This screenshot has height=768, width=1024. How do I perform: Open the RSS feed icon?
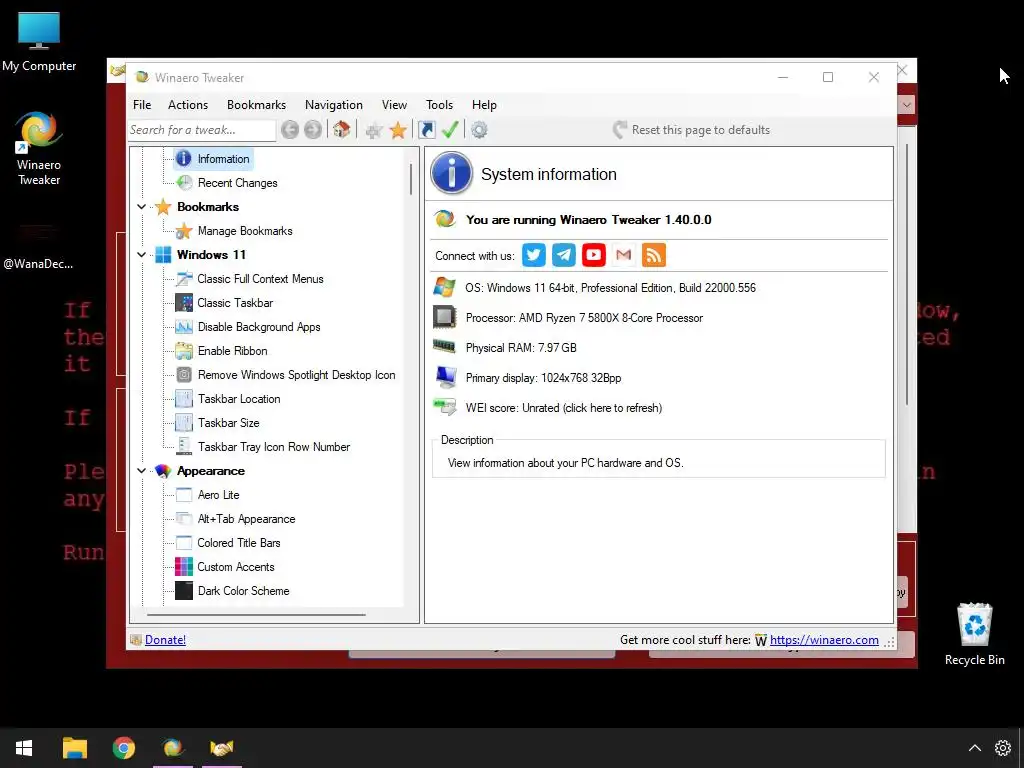[x=654, y=255]
